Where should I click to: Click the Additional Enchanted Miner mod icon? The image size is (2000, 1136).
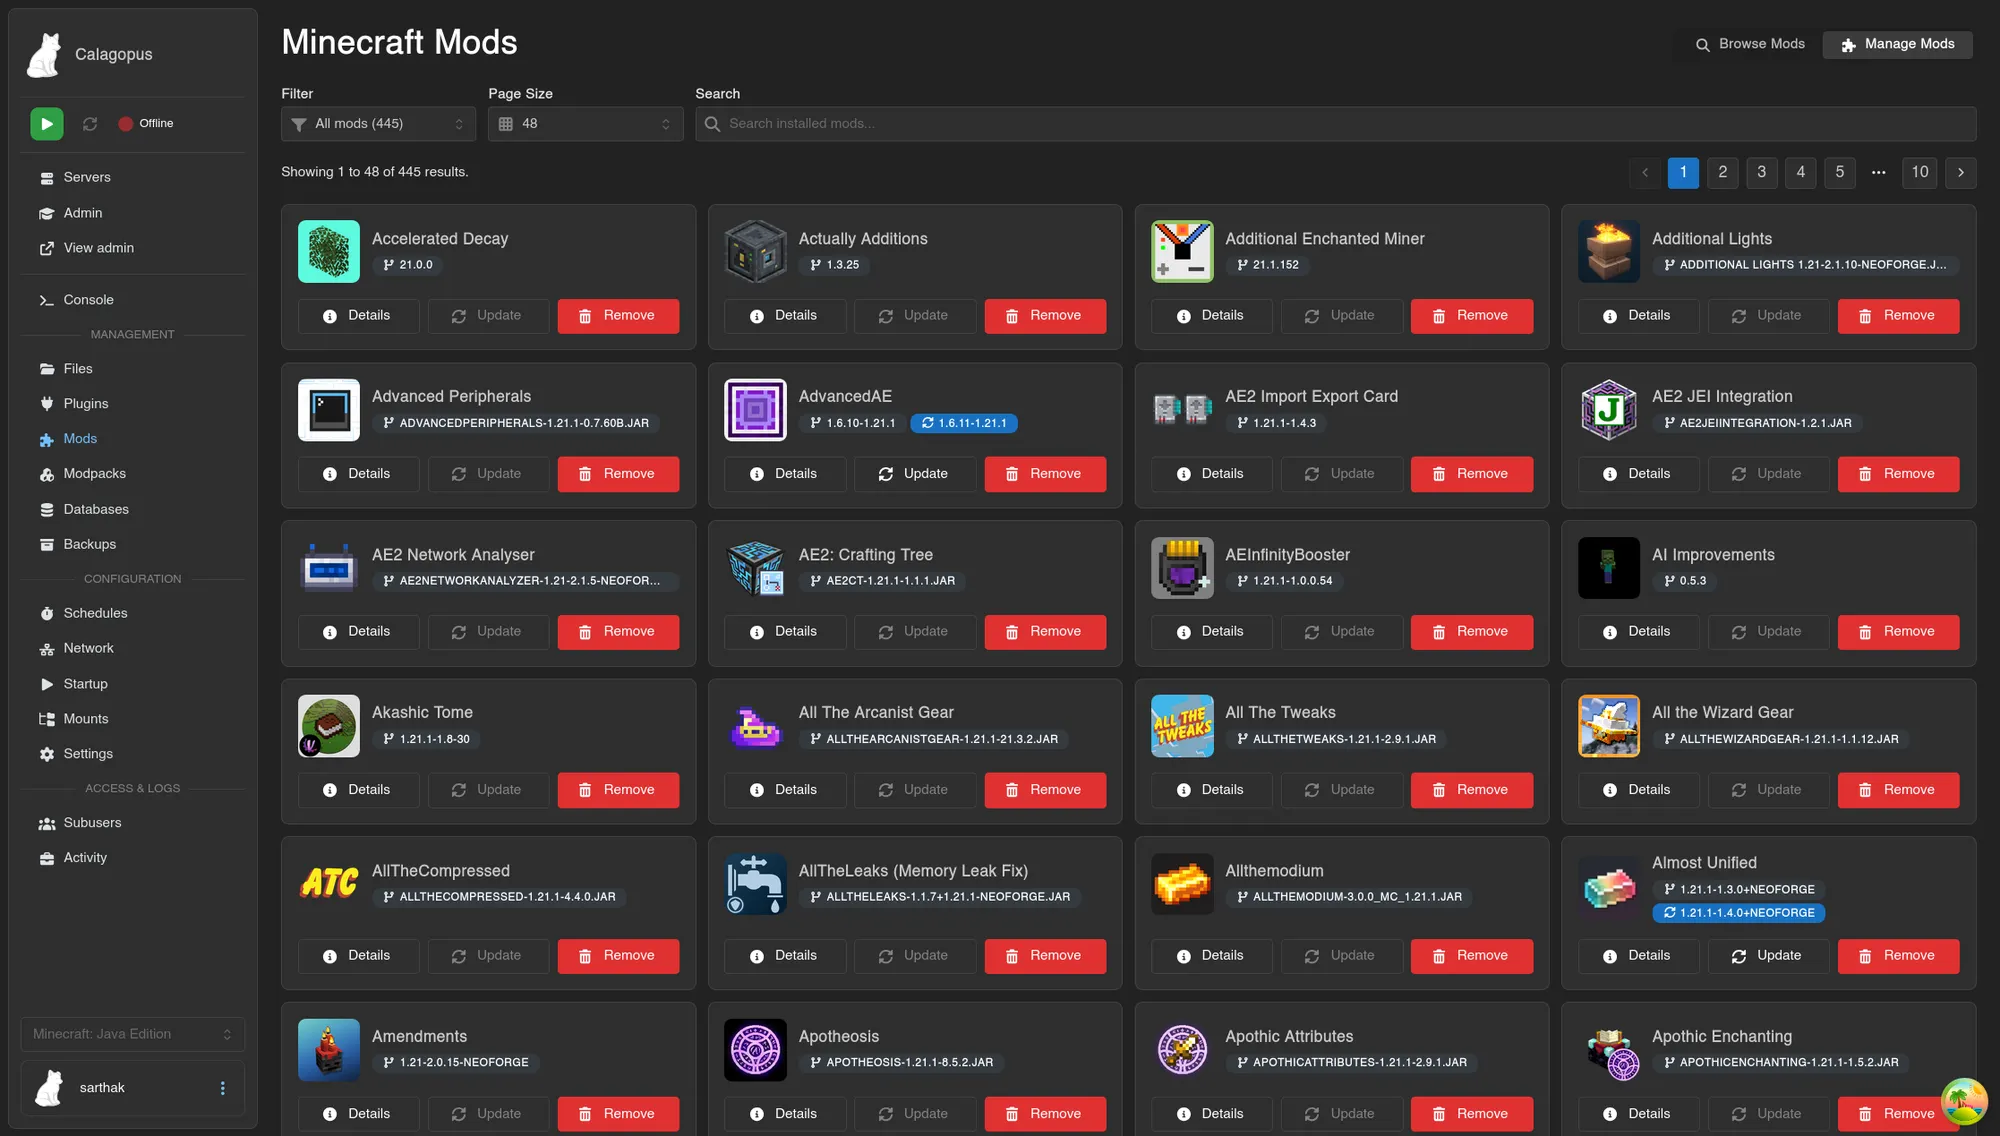click(x=1182, y=251)
